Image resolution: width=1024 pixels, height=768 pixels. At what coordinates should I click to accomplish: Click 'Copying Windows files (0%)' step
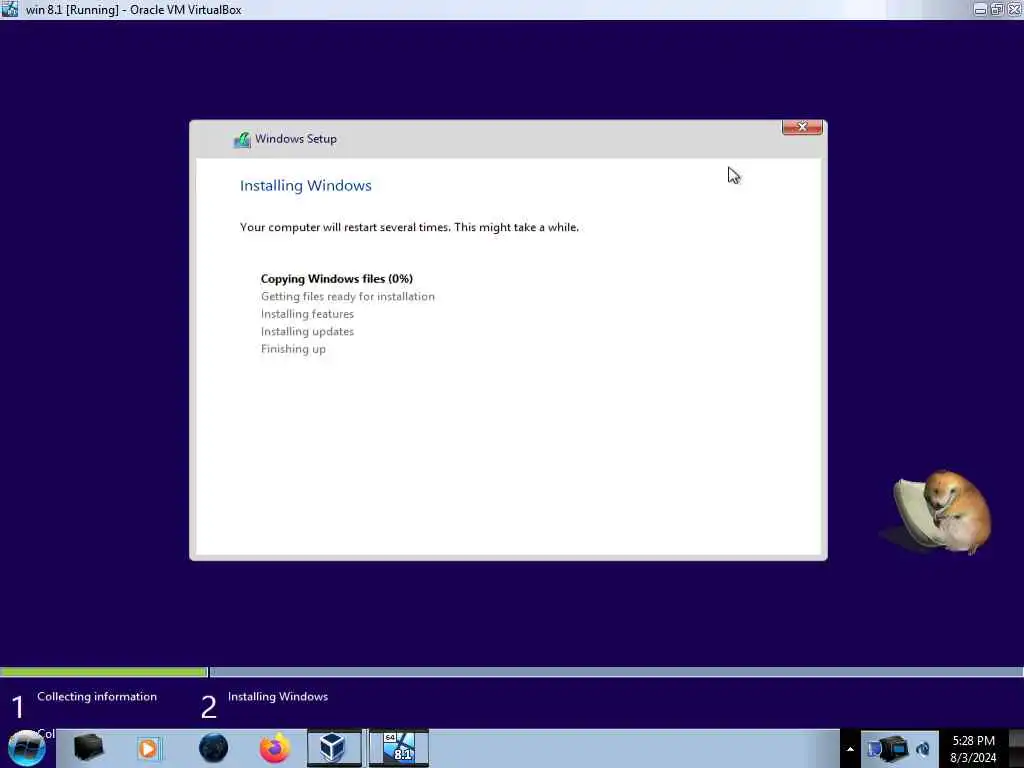(336, 279)
